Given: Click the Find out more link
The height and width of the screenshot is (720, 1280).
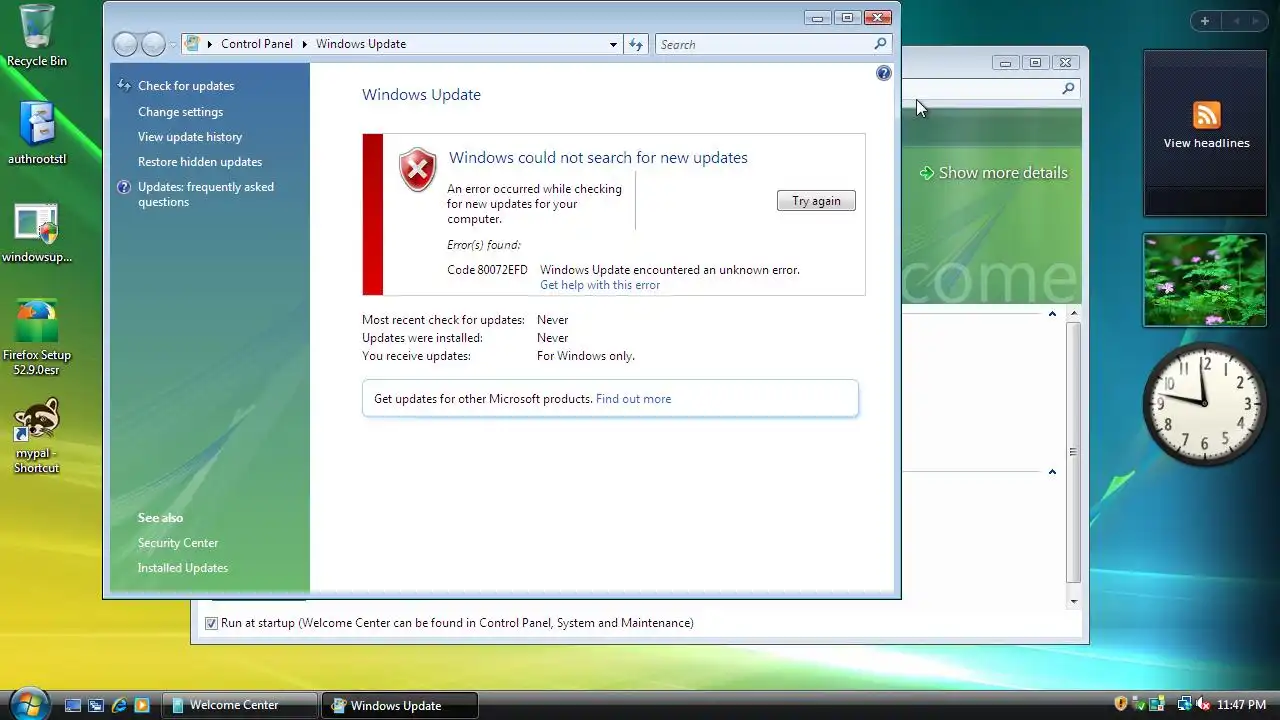Looking at the screenshot, I should 633,399.
